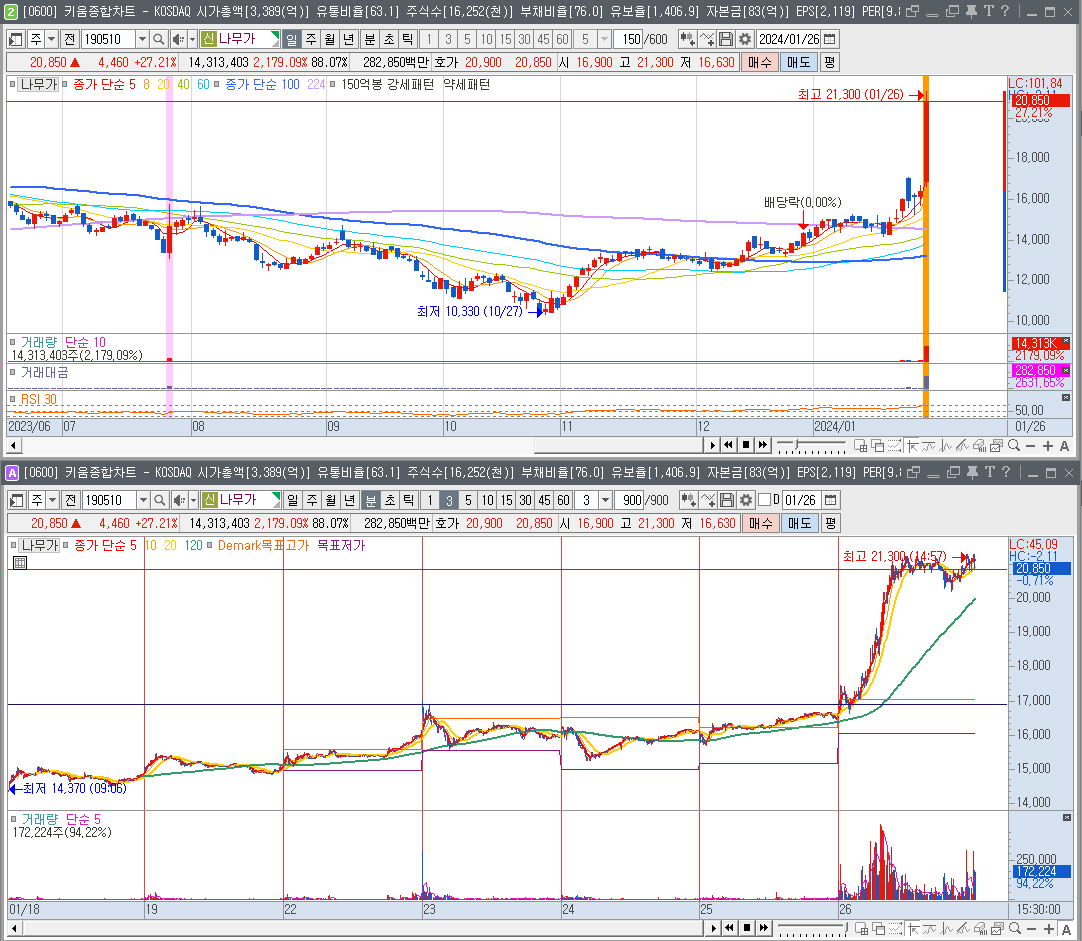Open the calendar picker next to 2024/01/26
1082x941 pixels.
pos(830,39)
